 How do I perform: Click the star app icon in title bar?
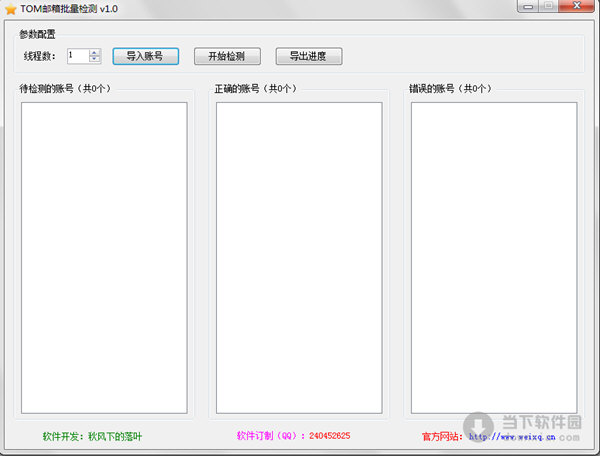11,9
